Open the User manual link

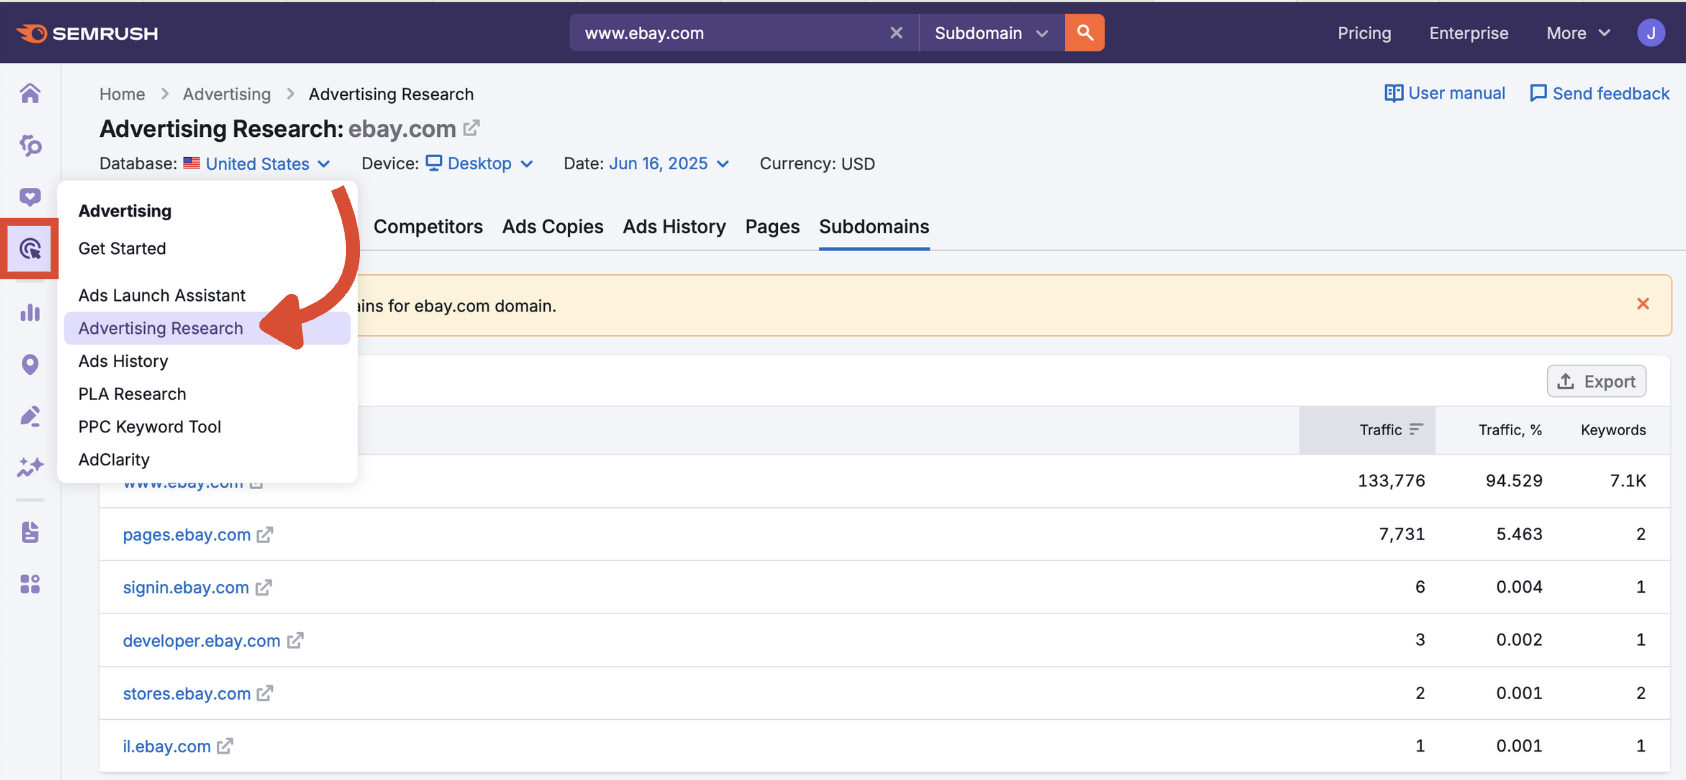tap(1444, 93)
